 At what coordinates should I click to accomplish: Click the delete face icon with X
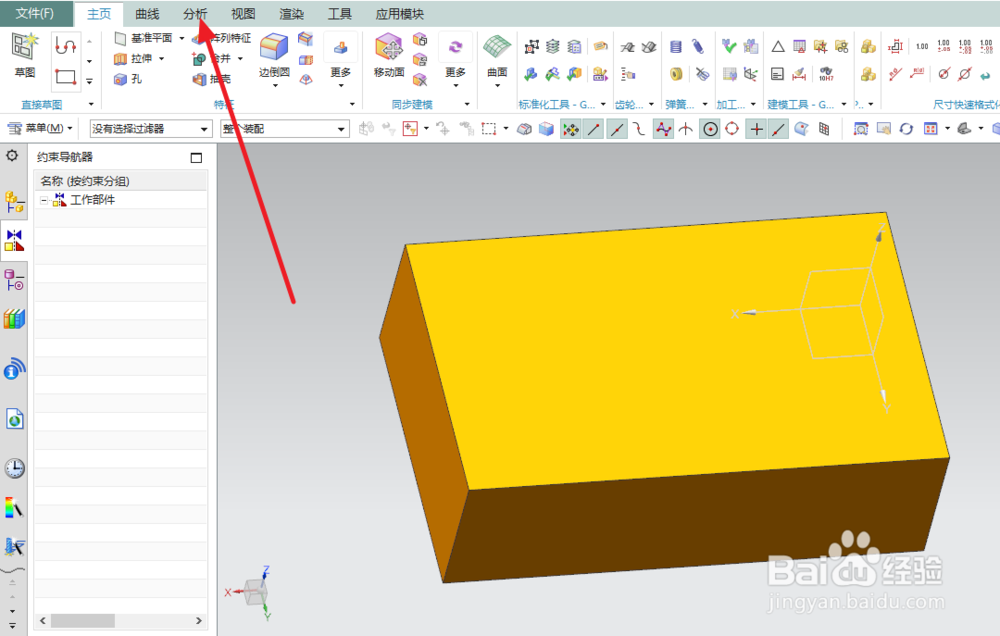(420, 80)
